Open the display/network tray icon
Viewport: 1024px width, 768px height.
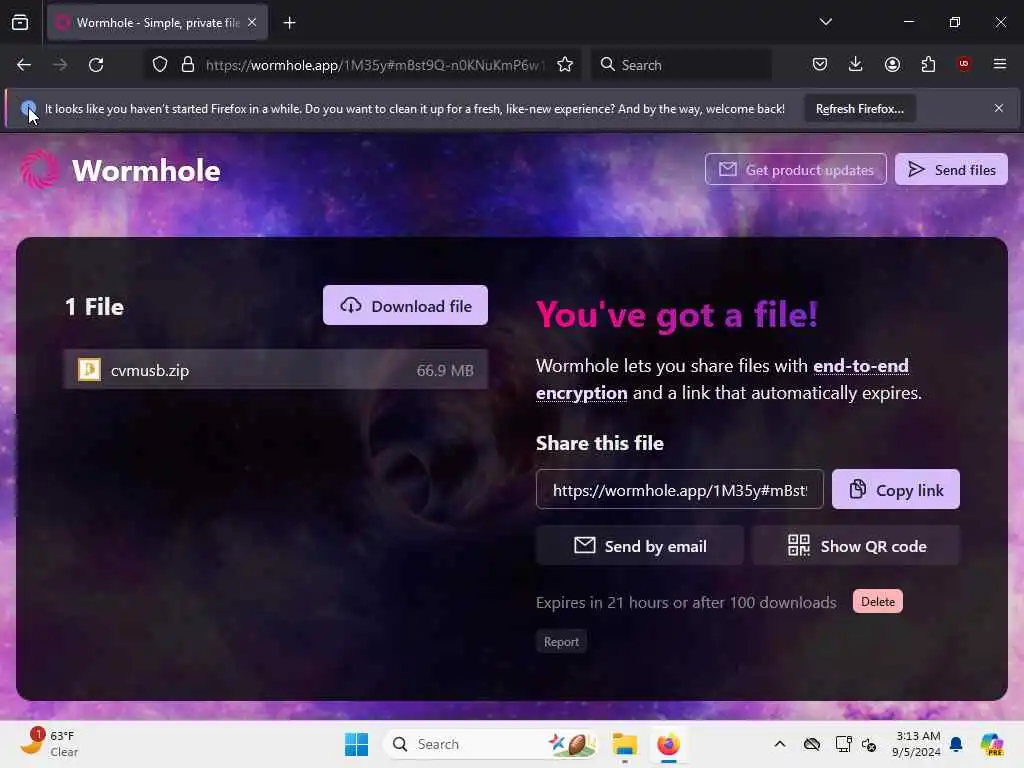(x=843, y=744)
